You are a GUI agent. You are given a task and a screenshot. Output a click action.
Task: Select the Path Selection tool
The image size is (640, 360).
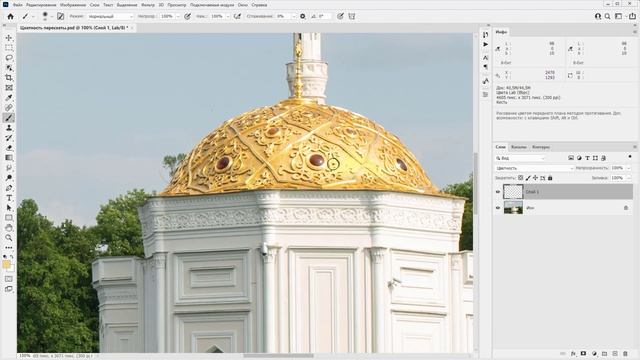9,208
